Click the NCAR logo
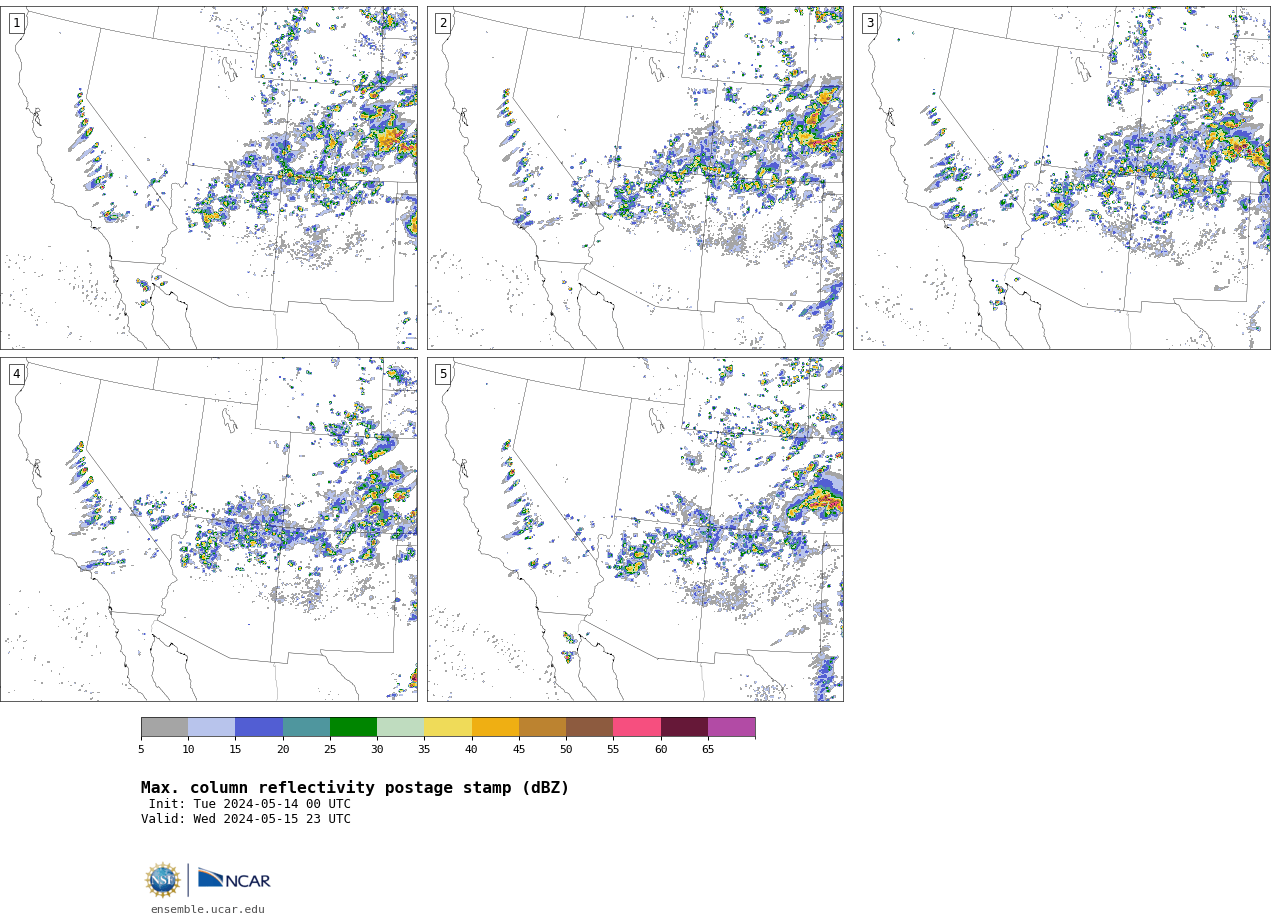The image size is (1280, 920). coord(234,879)
